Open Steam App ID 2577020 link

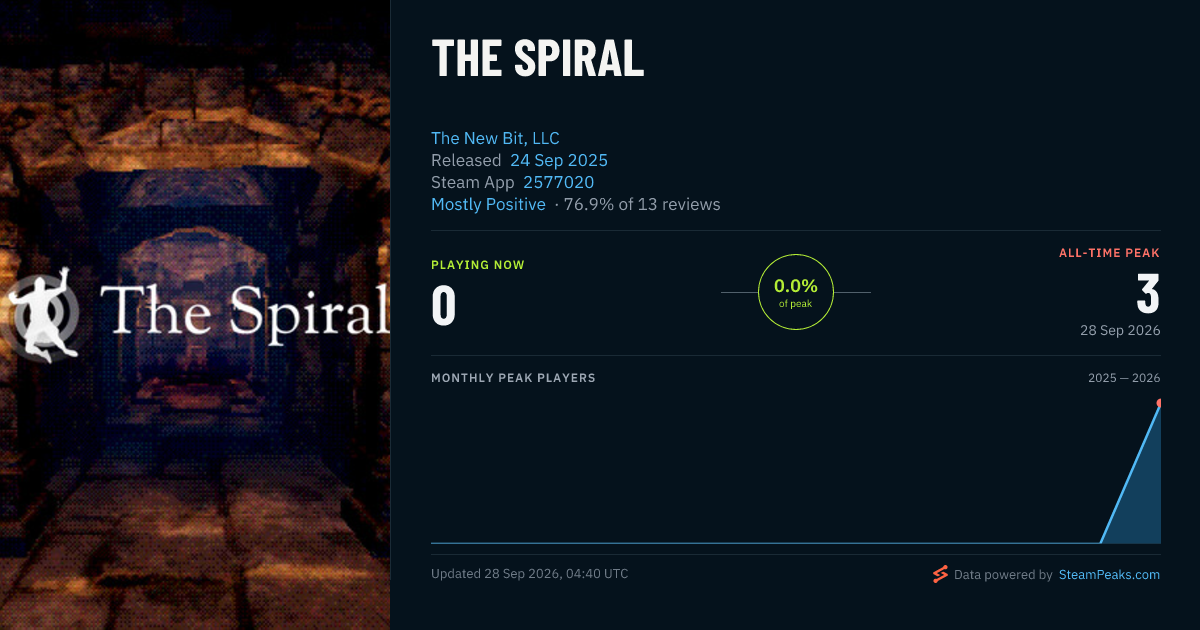(x=559, y=182)
